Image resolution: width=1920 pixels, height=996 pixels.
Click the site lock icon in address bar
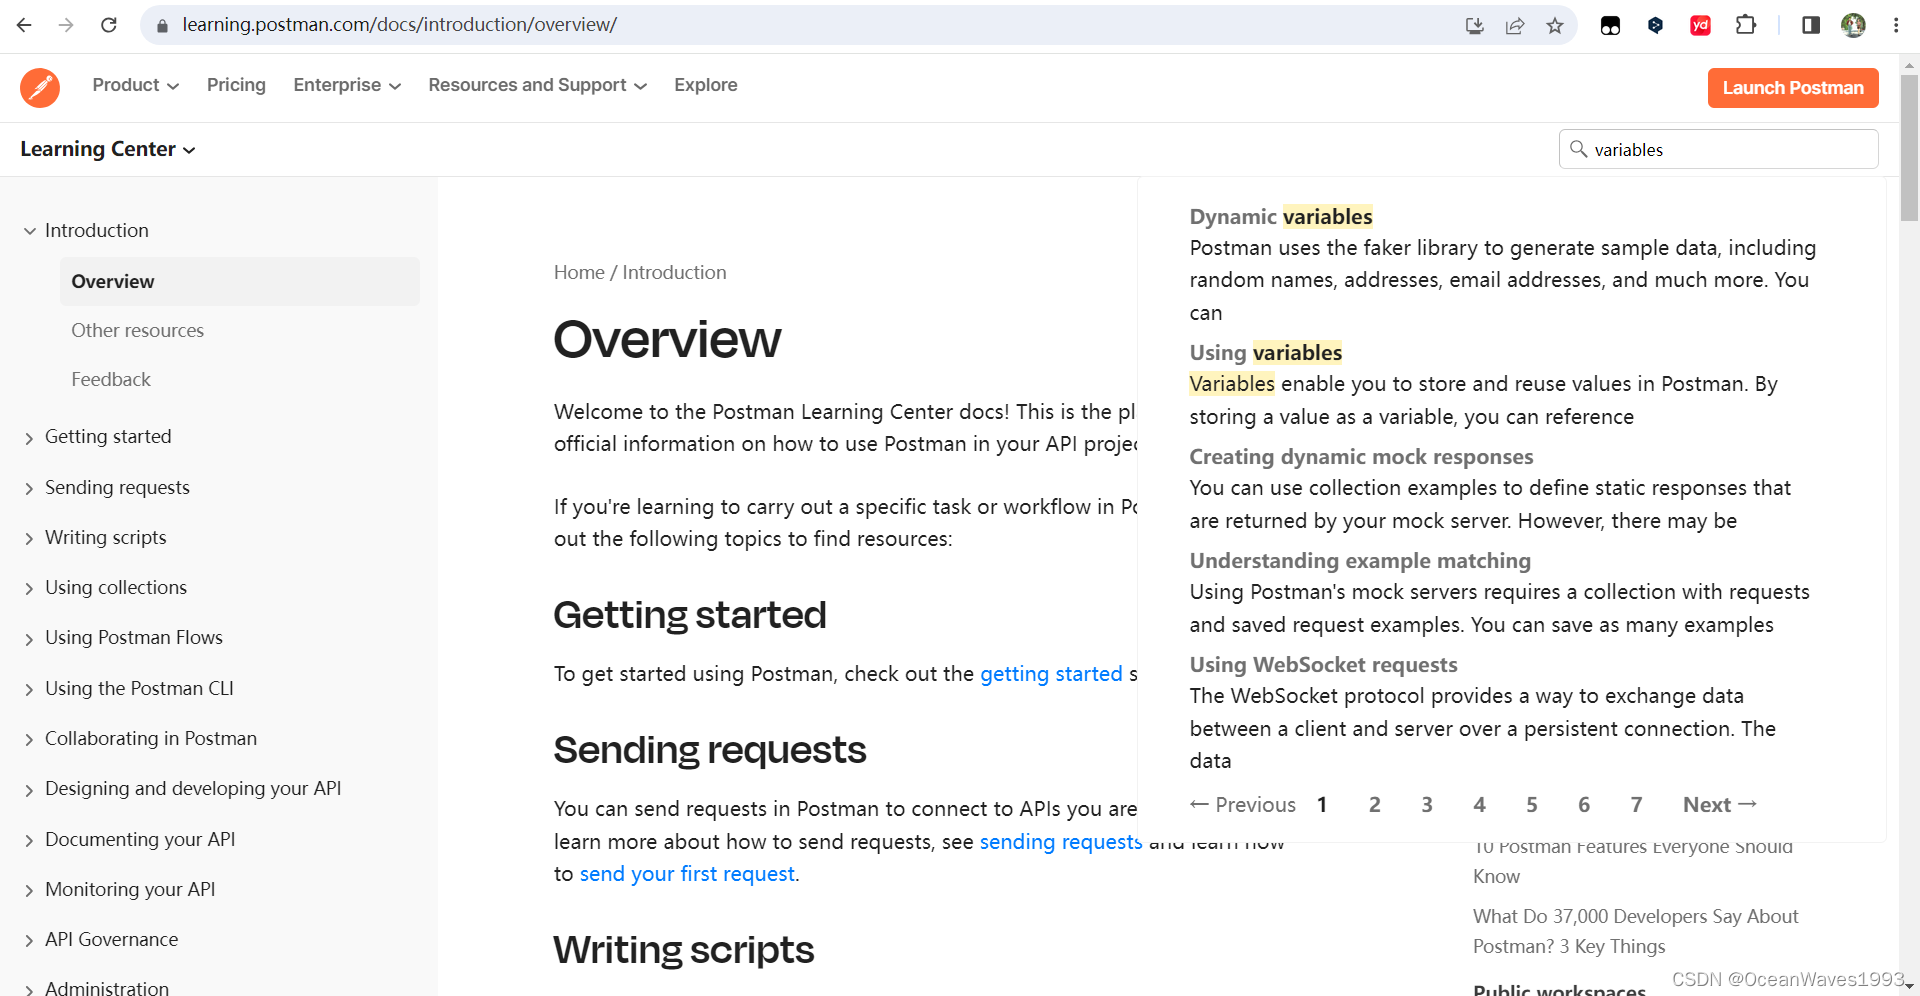(x=163, y=25)
